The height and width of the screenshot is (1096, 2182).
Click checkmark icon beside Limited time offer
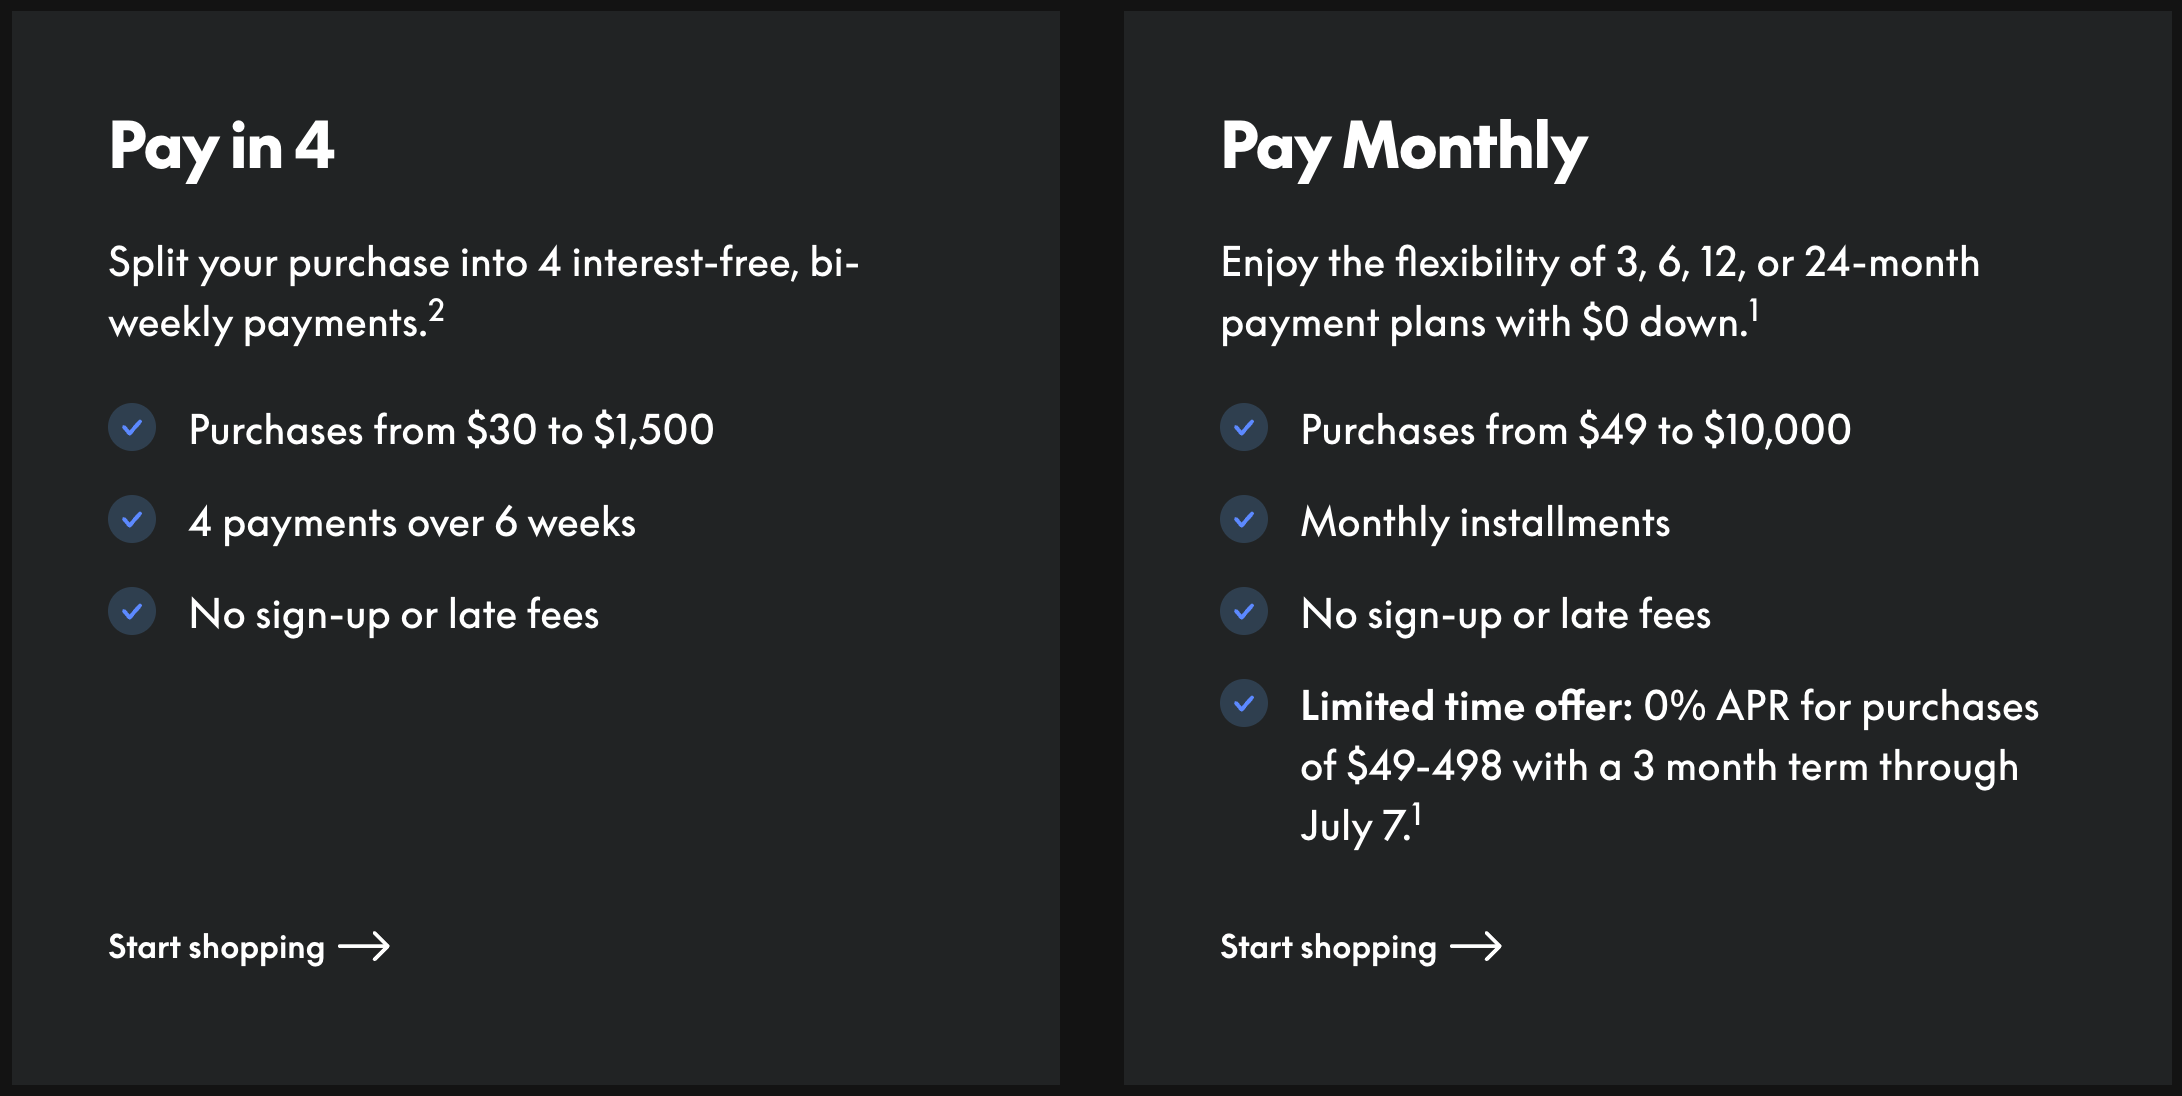pos(1244,704)
